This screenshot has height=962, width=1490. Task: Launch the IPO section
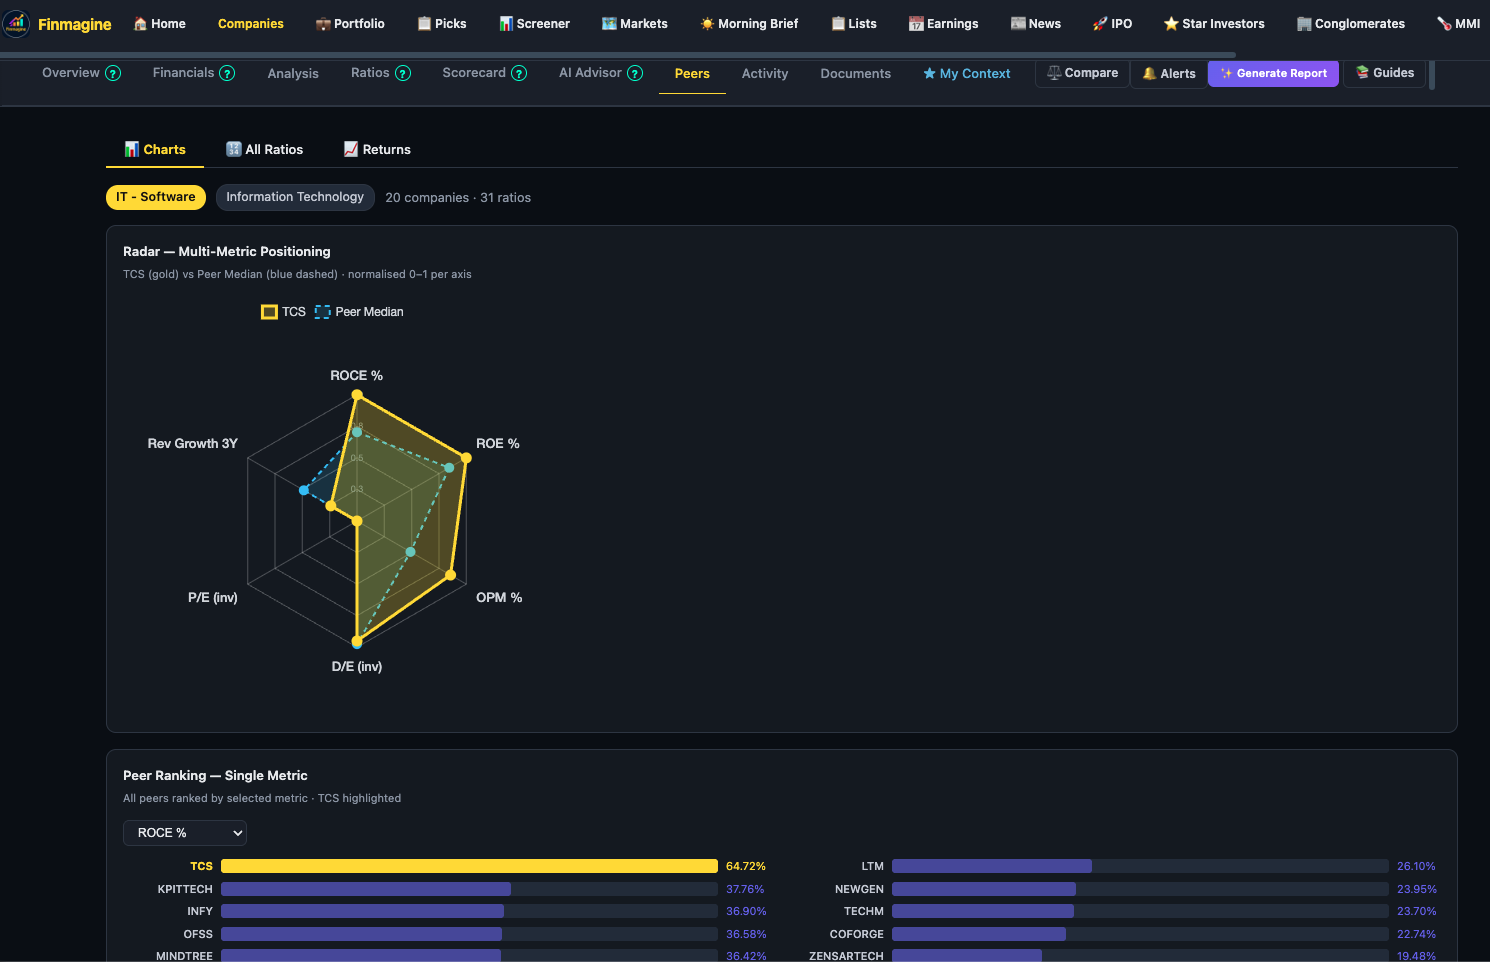1112,23
